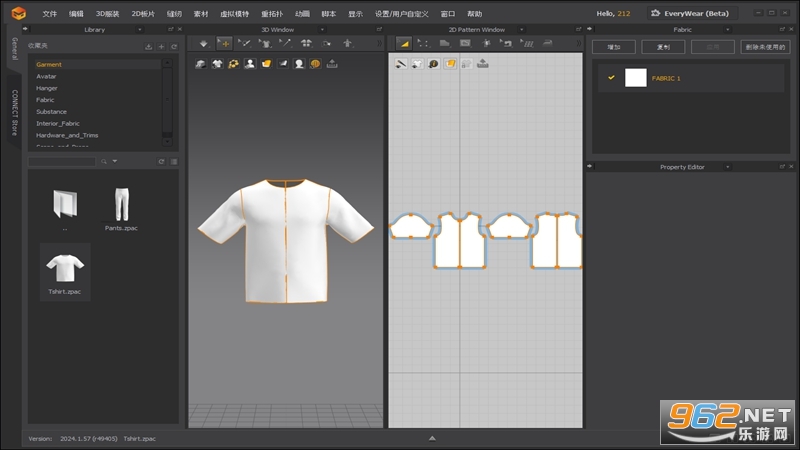
Task: Click the library search input field
Action: pos(62,161)
